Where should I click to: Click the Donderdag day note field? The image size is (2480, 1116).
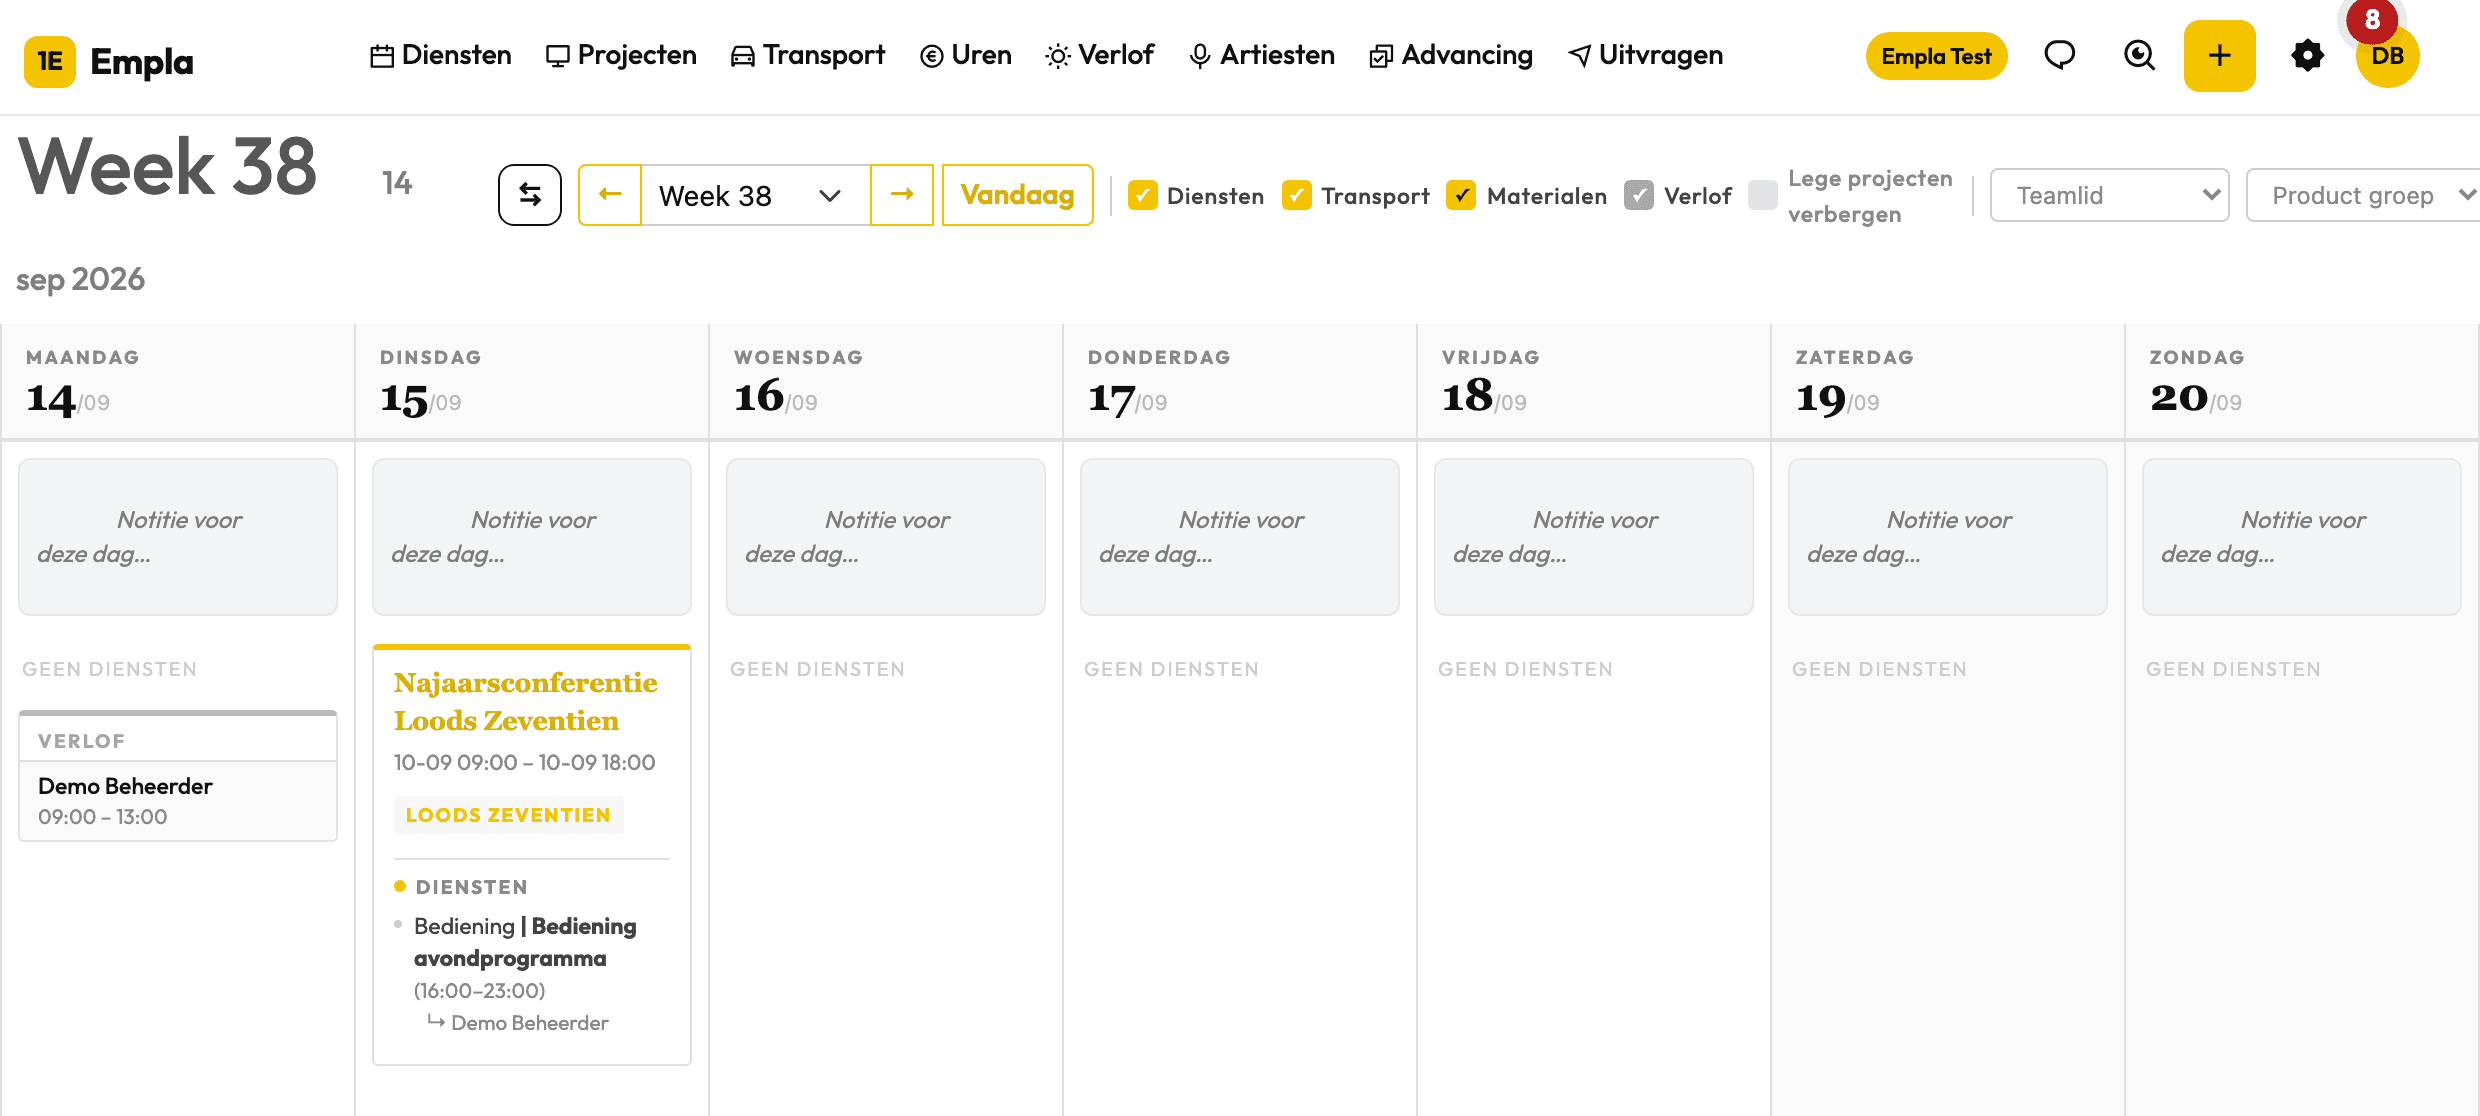[1240, 537]
